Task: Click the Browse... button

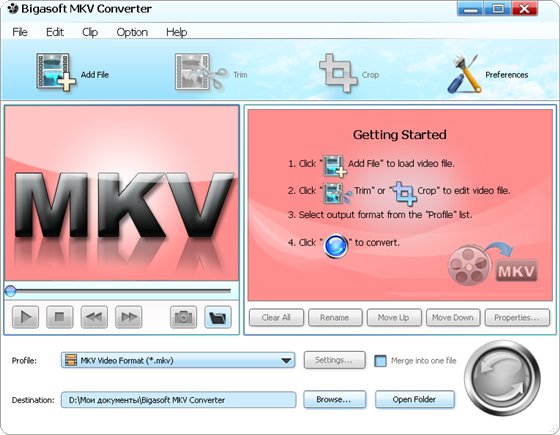Action: point(335,399)
